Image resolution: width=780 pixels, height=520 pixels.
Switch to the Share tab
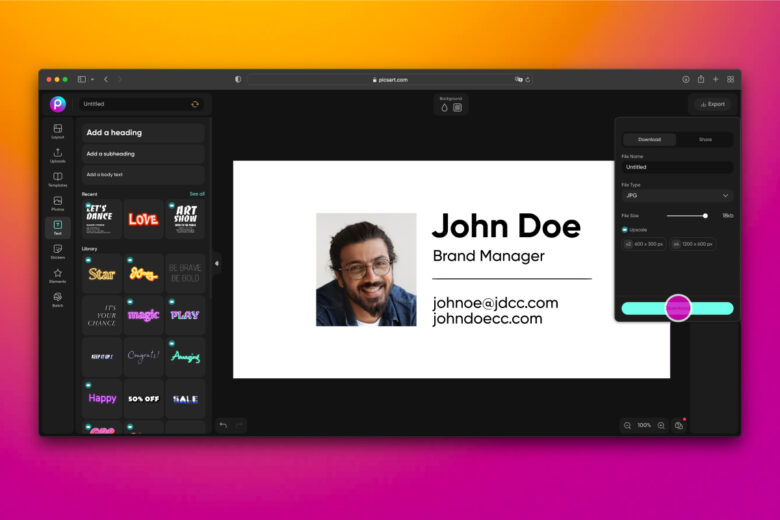tap(705, 139)
